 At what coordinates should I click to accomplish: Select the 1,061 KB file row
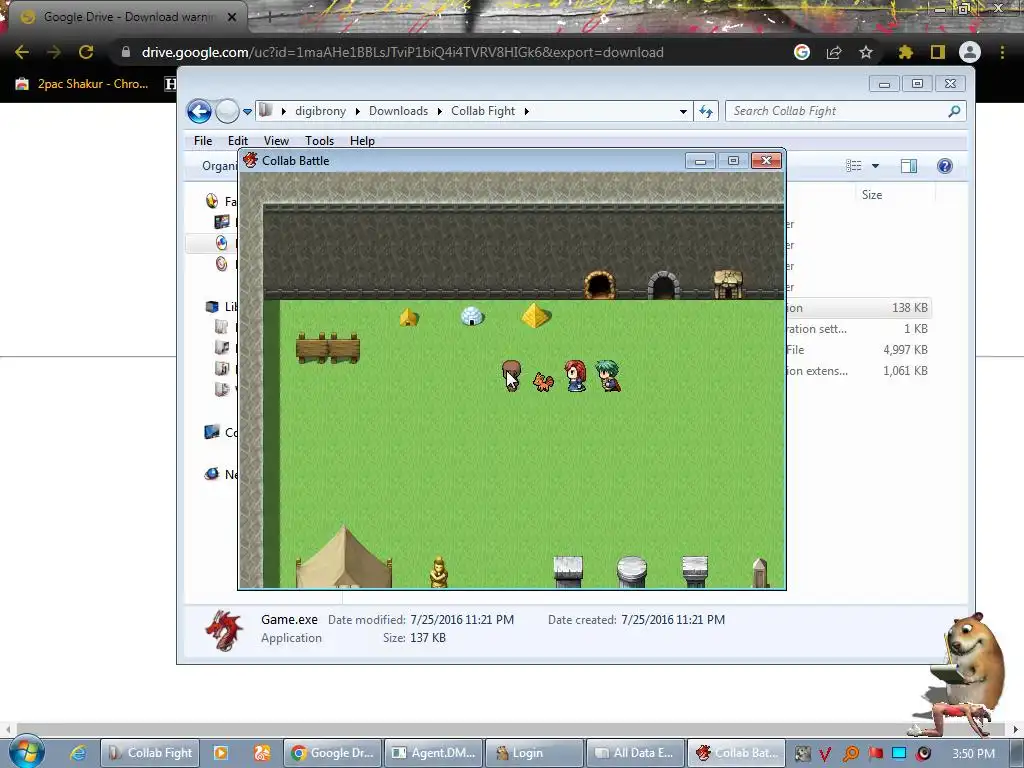pos(857,370)
